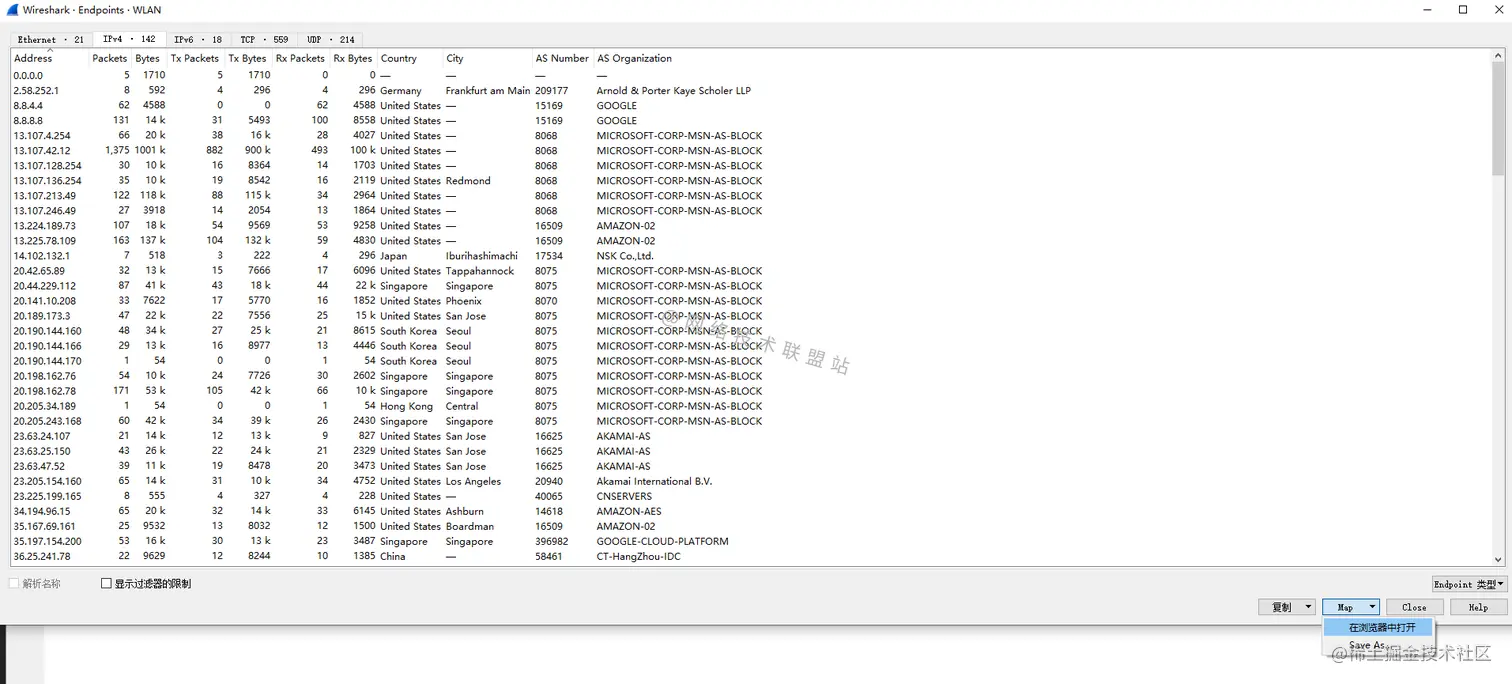Click the Map button
Screen dimensions: 1512x684
(1345, 607)
